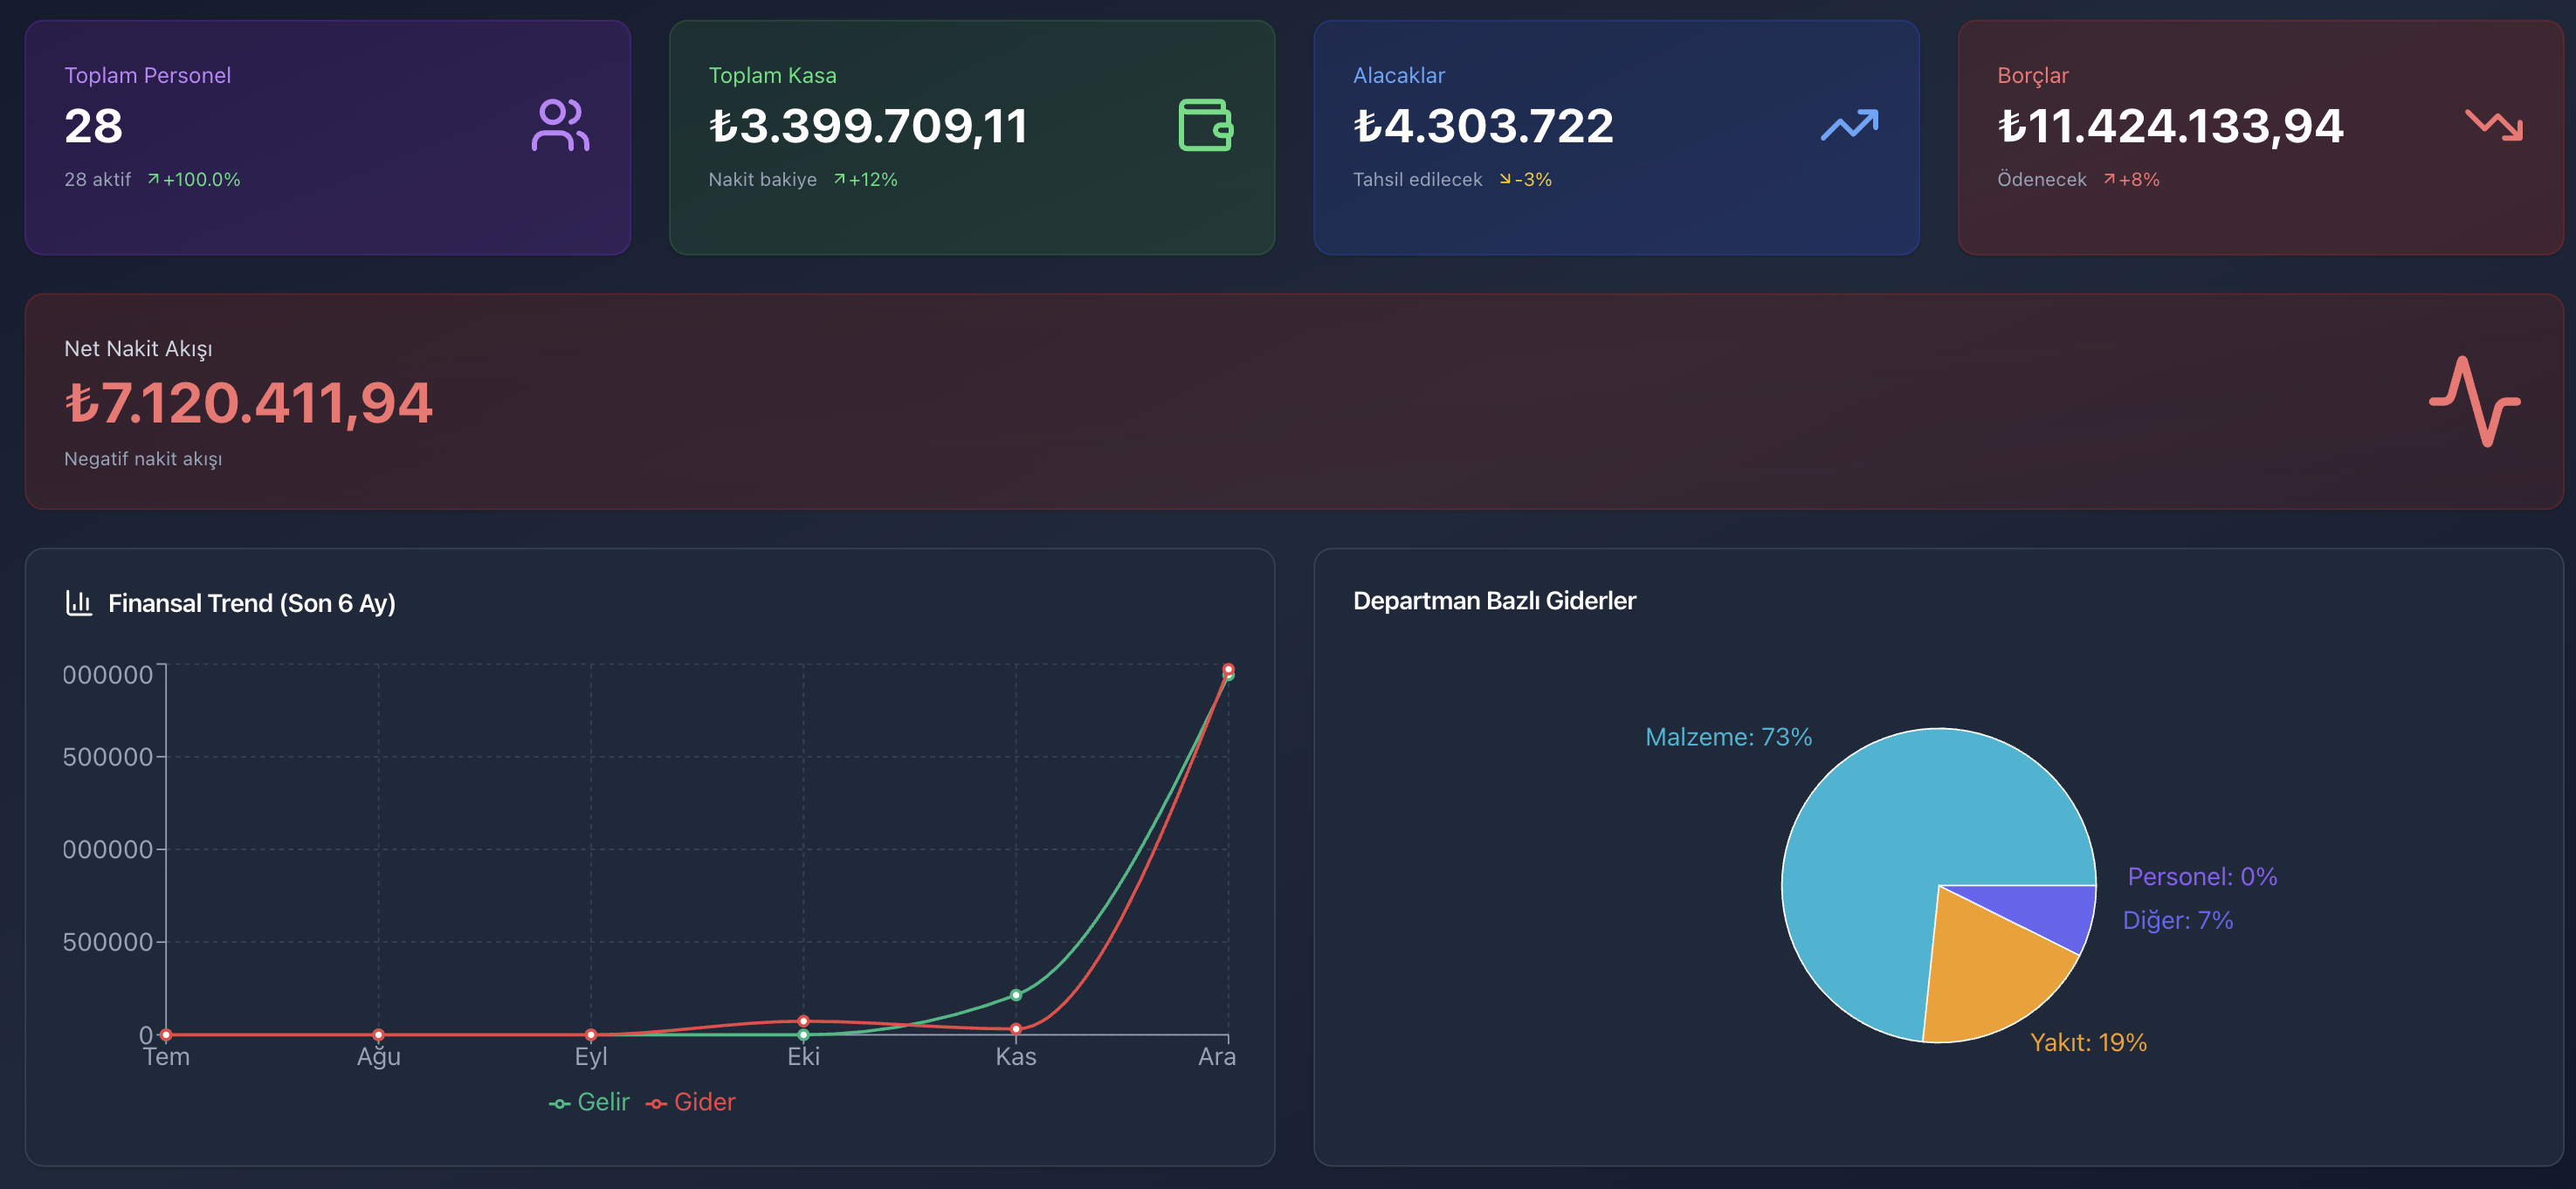The image size is (2576, 1189).
Task: Click the downward trend icon in Borçlar
Action: click(x=2493, y=126)
